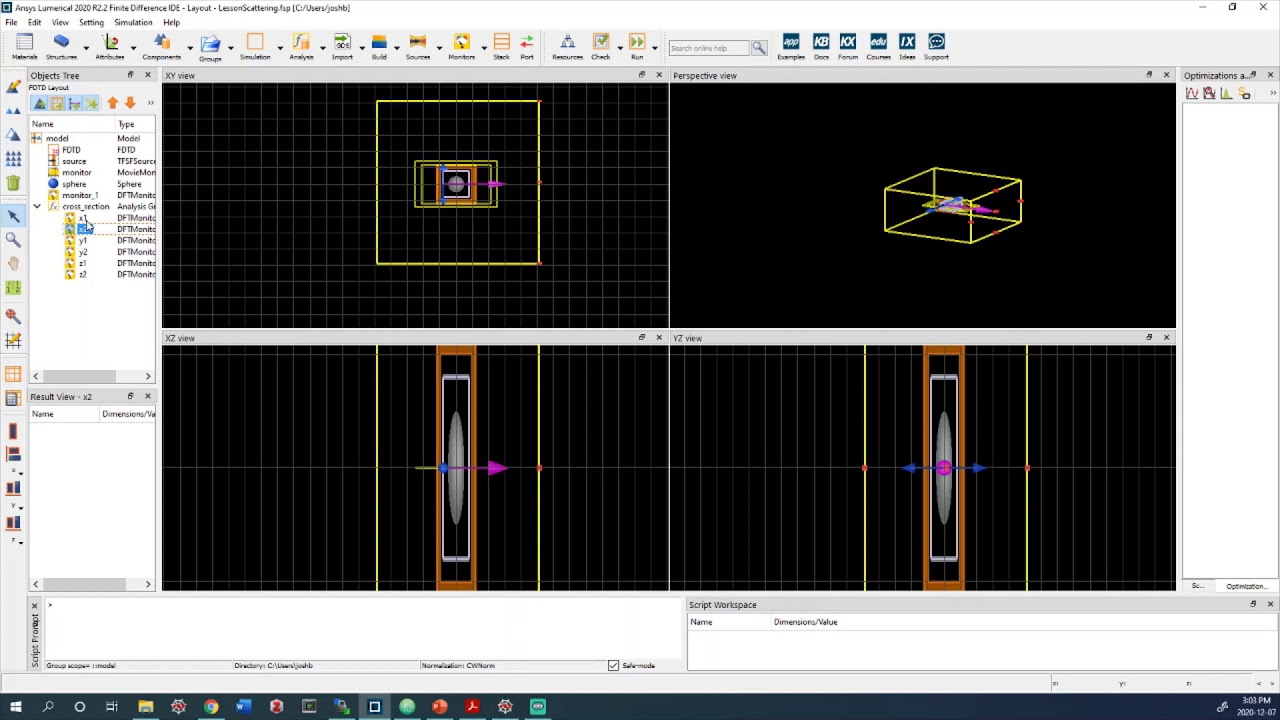Select the arrow Select tool

pos(13,216)
